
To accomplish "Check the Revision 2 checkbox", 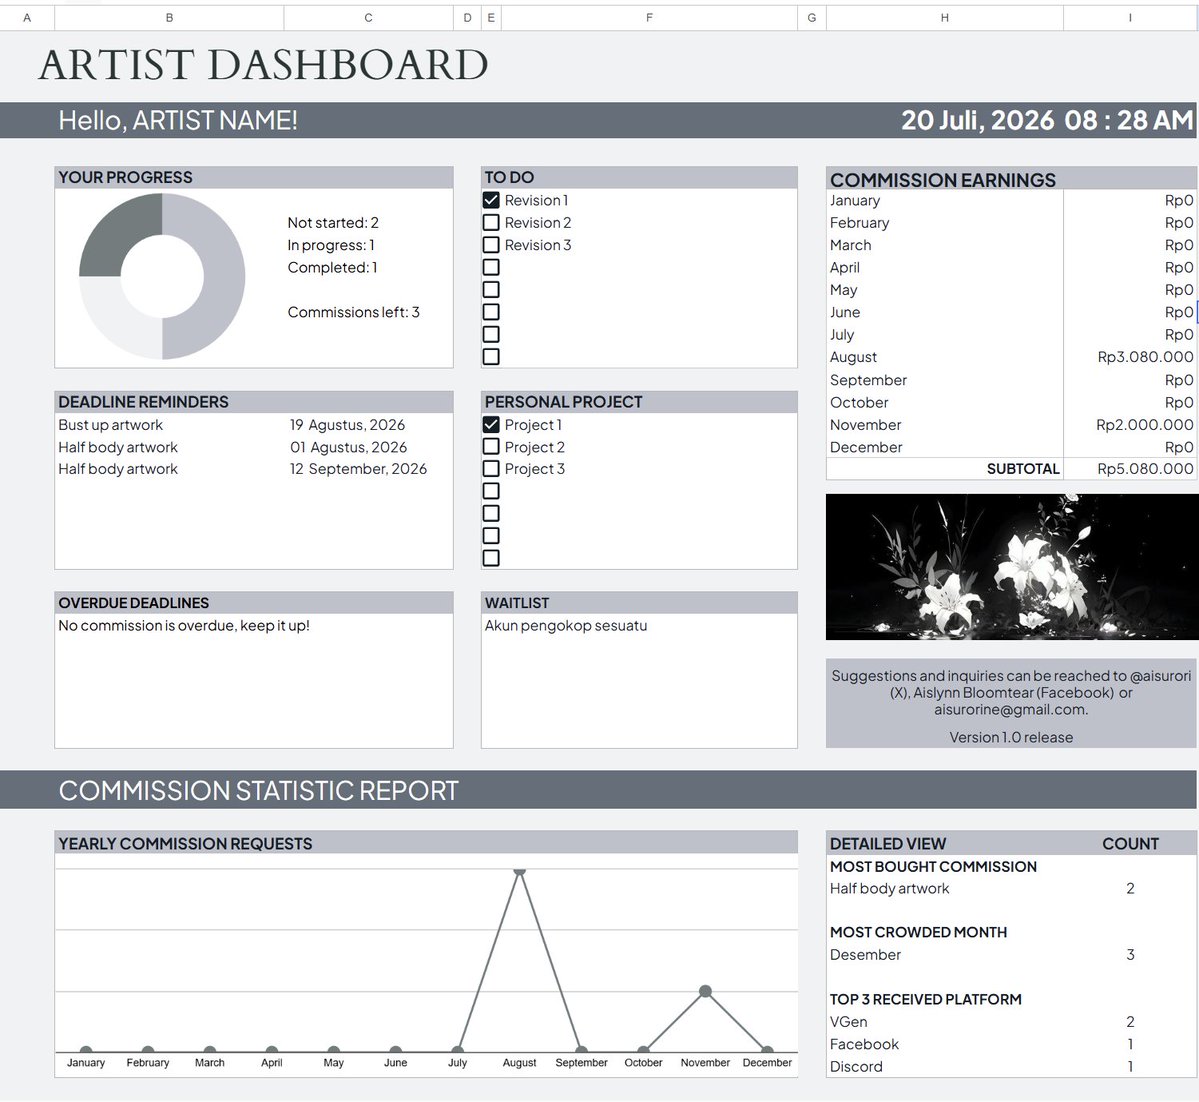I will 491,223.
